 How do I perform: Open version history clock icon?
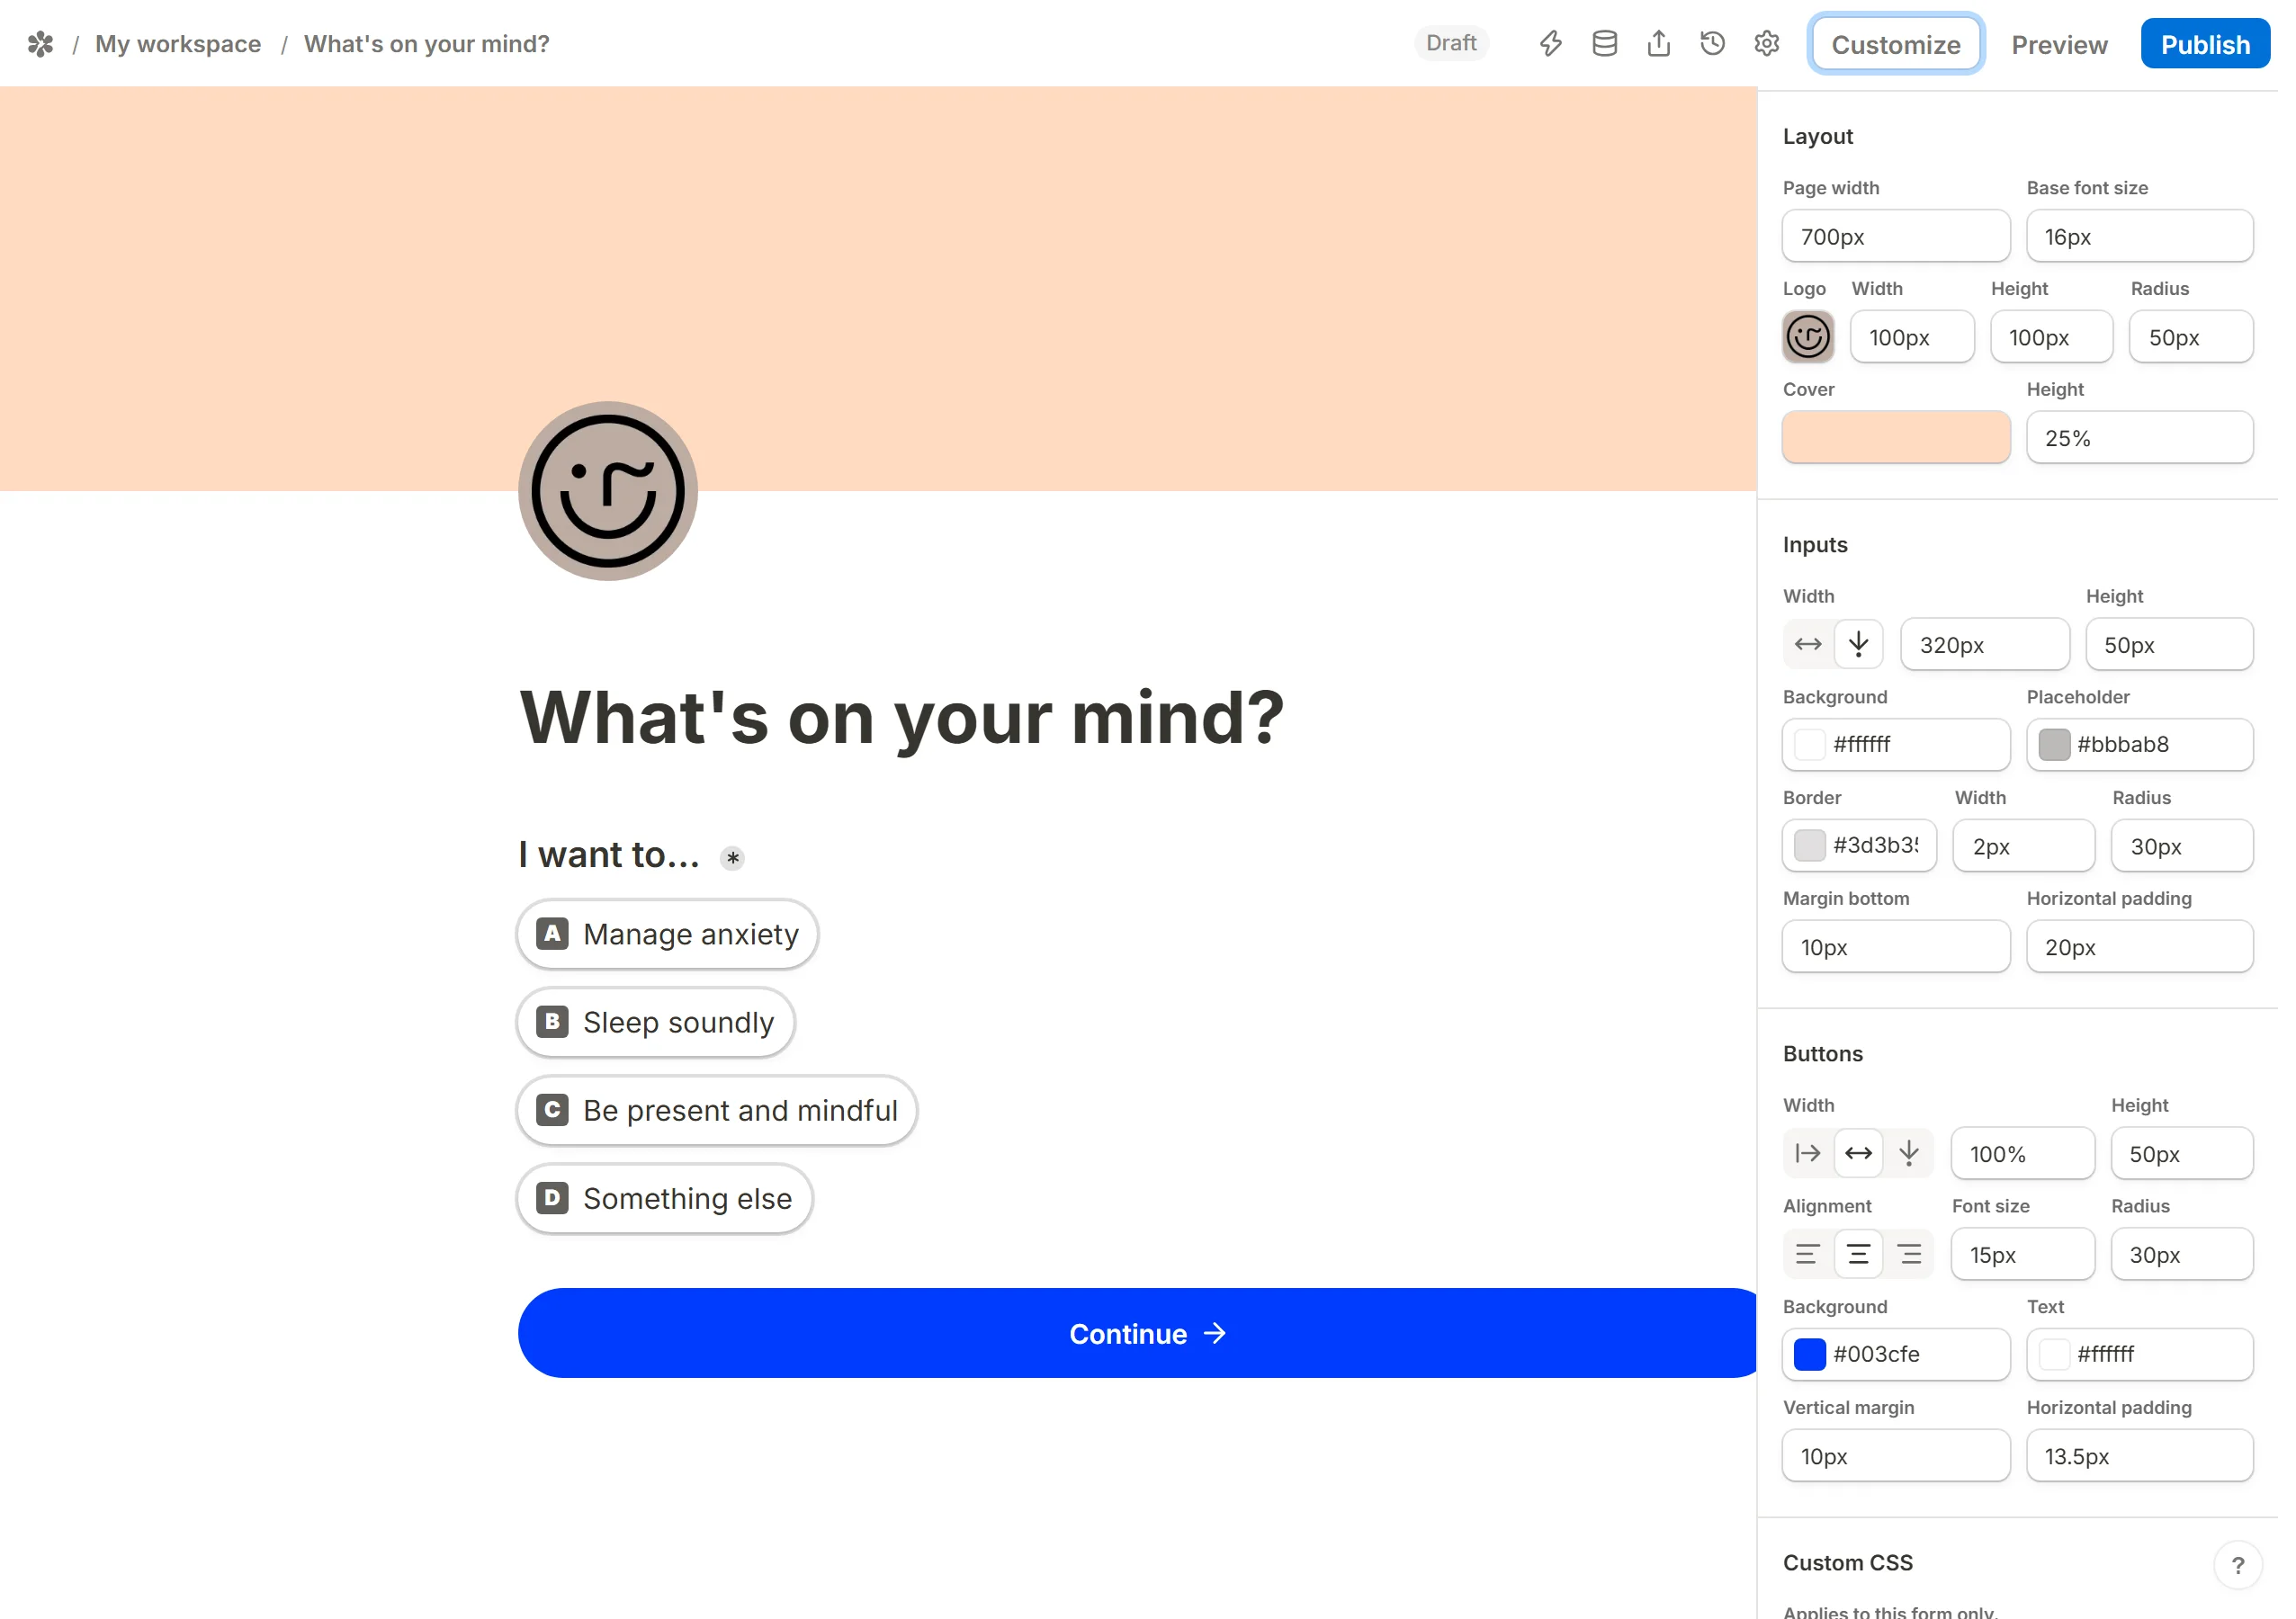coord(1712,44)
